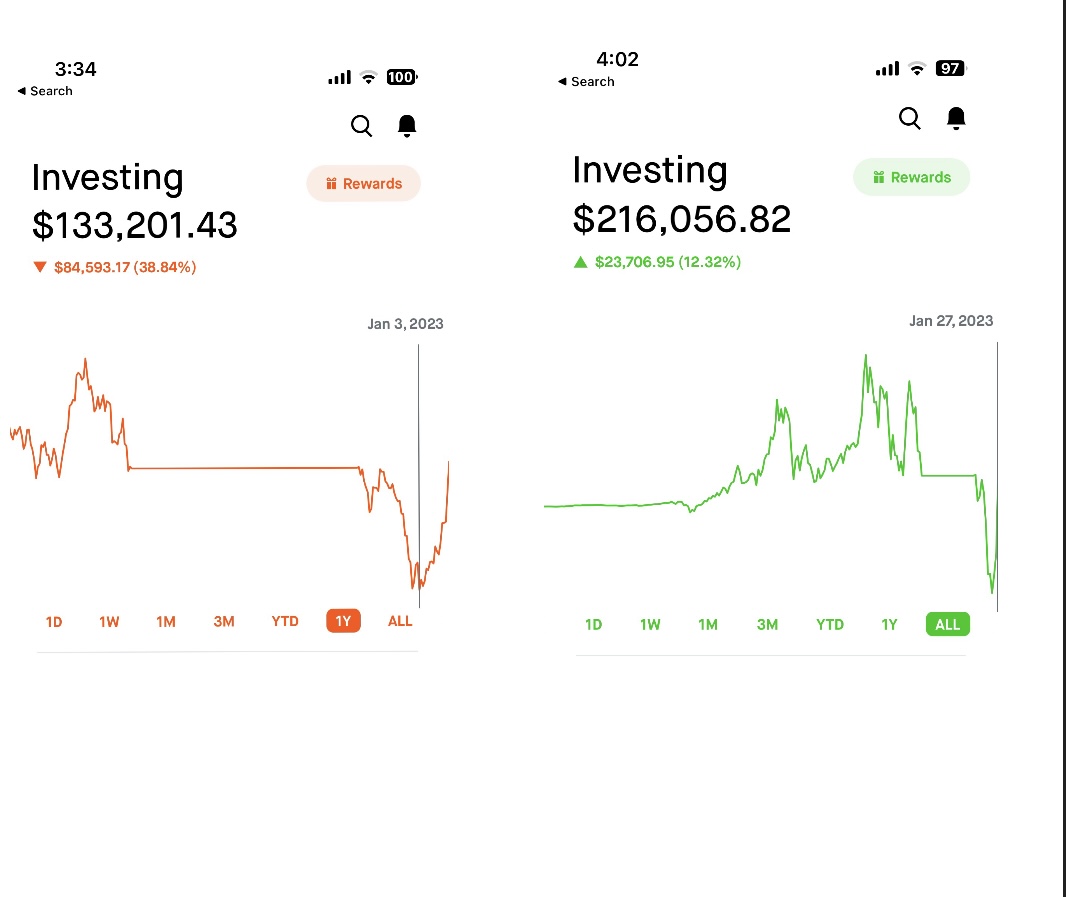This screenshot has width=1066, height=897.
Task: Click the orange Rewards gift button
Action: [x=363, y=184]
